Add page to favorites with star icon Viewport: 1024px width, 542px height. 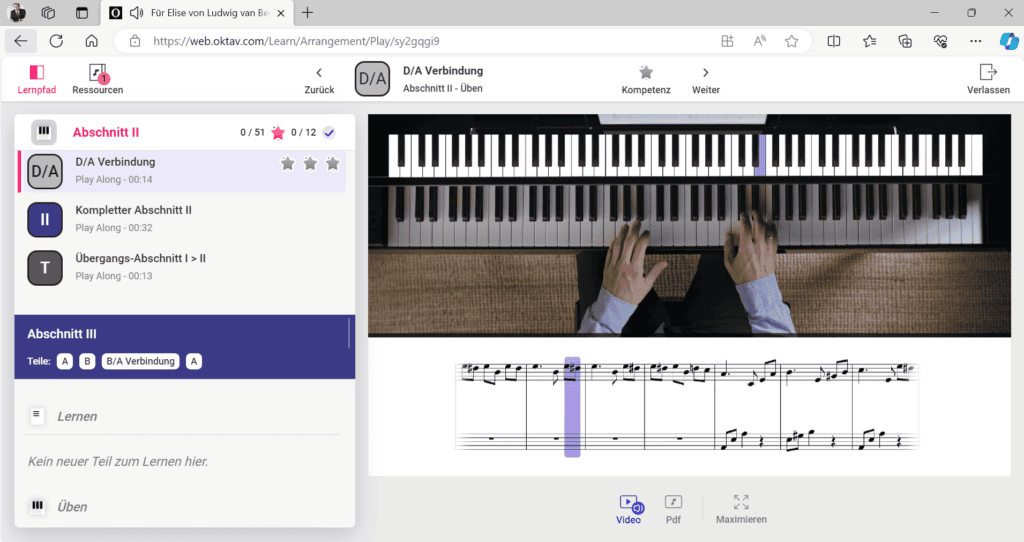(x=791, y=41)
